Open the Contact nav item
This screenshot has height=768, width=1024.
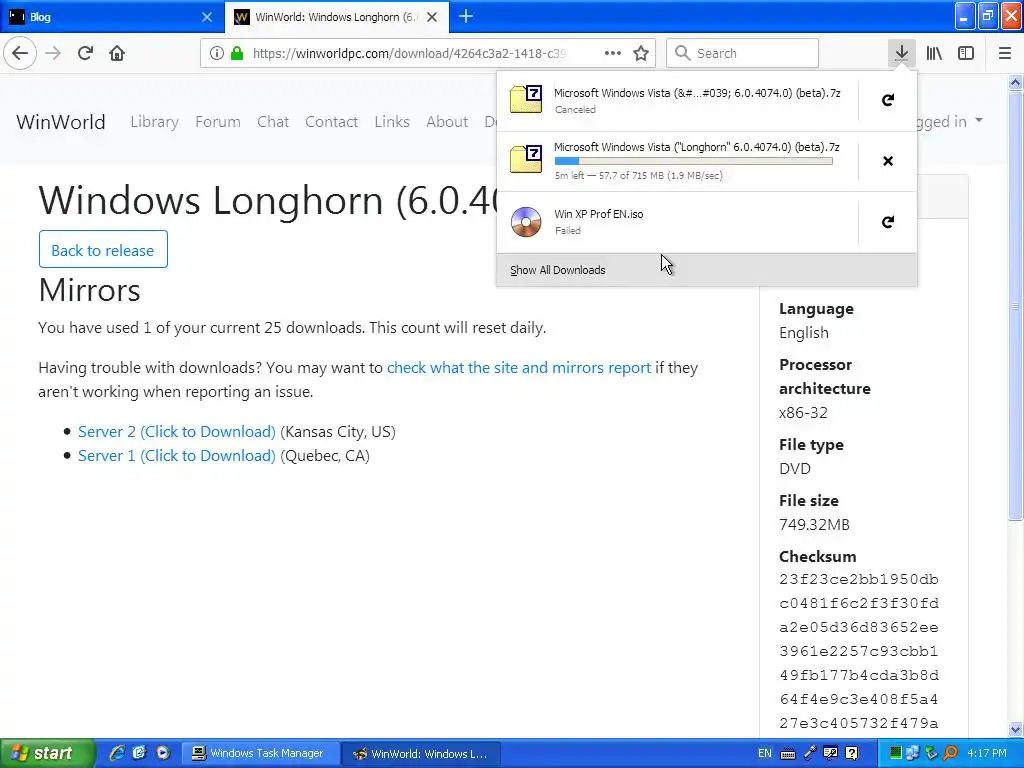[x=331, y=121]
